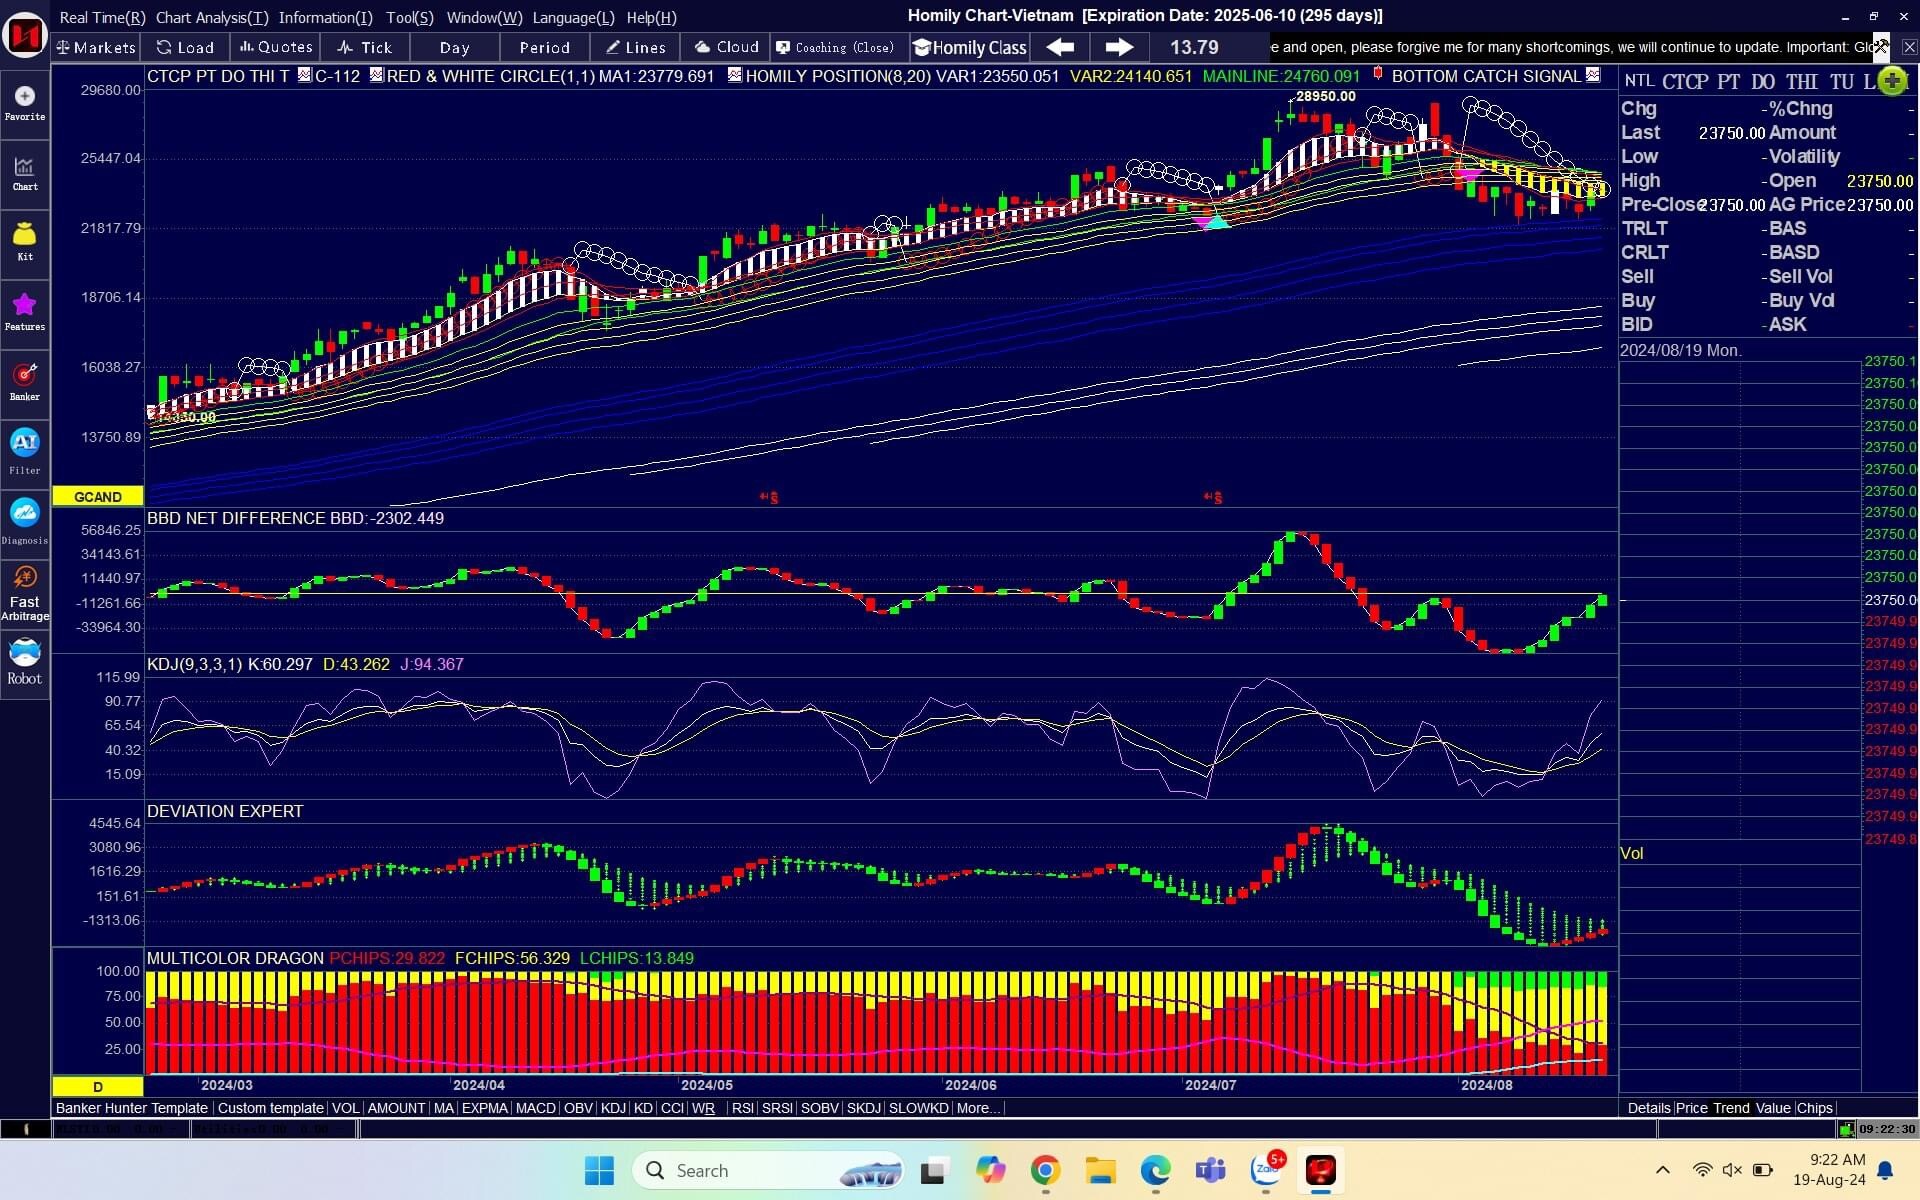The height and width of the screenshot is (1200, 1920).
Task: Close the scrolling announcement ticker
Action: click(1909, 47)
